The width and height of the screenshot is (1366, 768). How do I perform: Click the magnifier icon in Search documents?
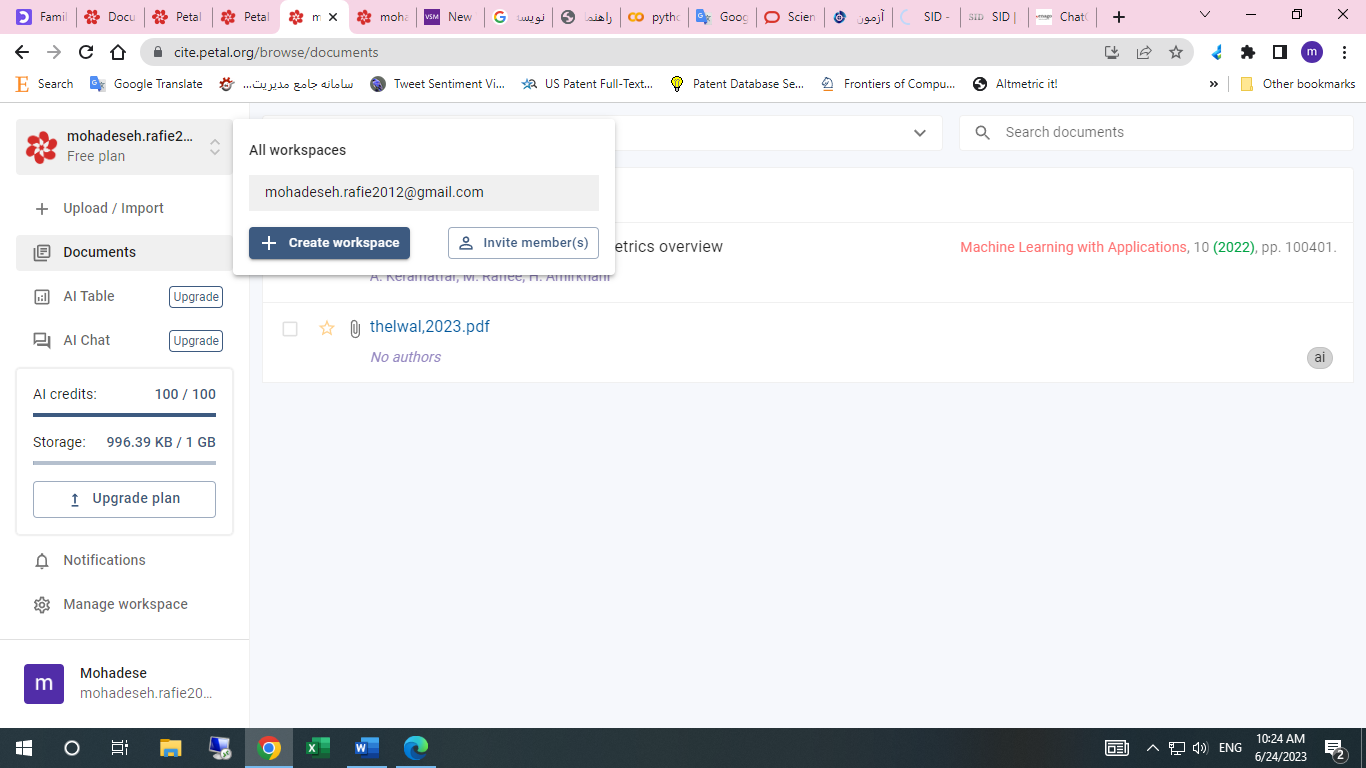point(983,133)
